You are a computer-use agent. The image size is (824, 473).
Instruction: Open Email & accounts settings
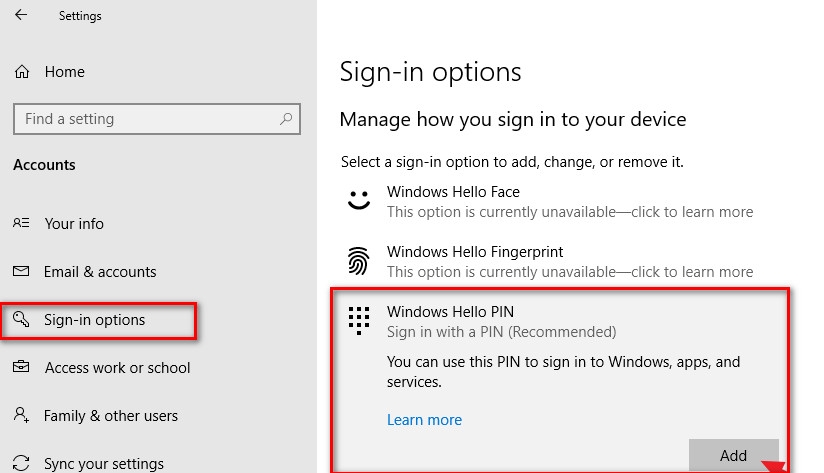(x=100, y=272)
